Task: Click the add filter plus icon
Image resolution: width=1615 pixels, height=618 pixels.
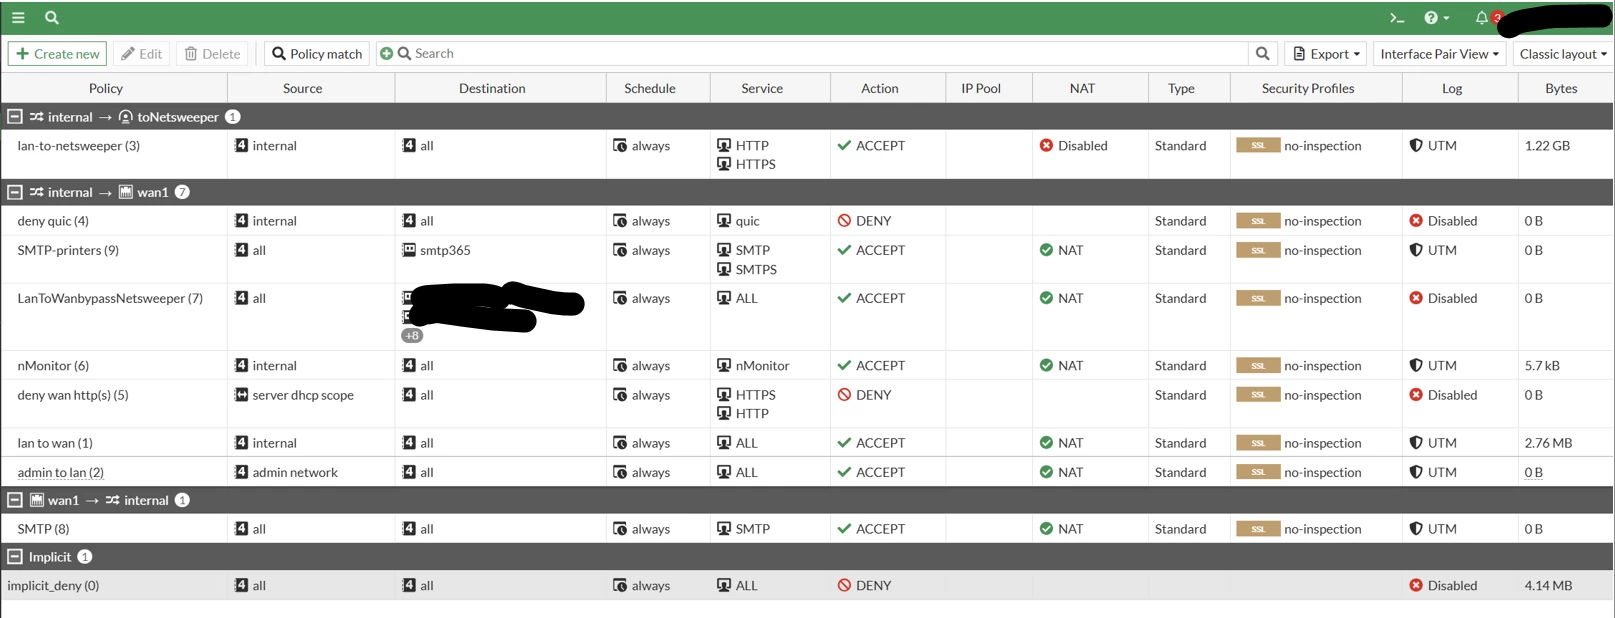Action: point(386,54)
